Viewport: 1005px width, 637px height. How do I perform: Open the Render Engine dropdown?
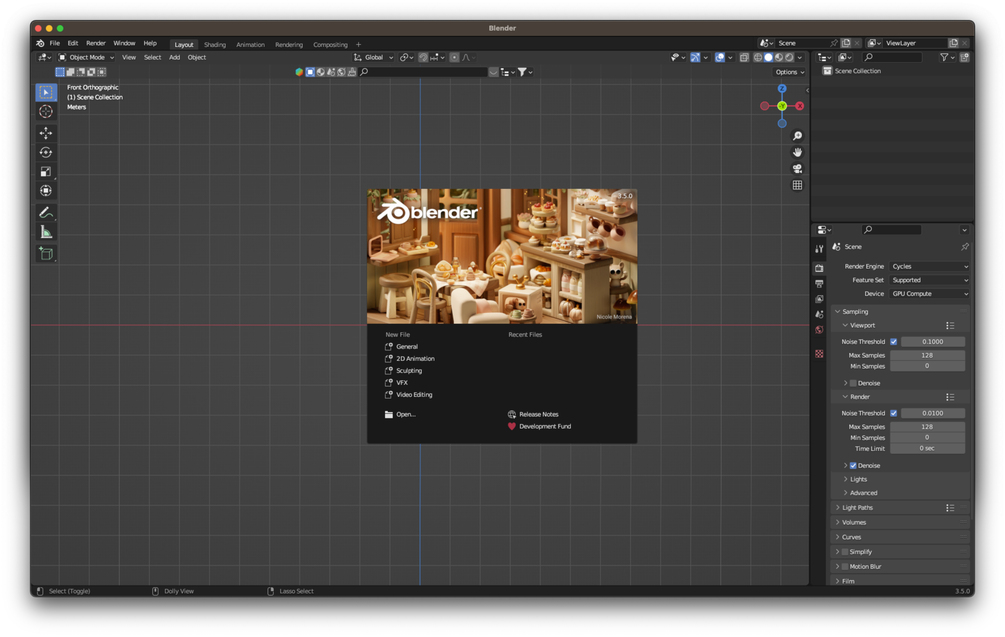pyautogui.click(x=929, y=267)
